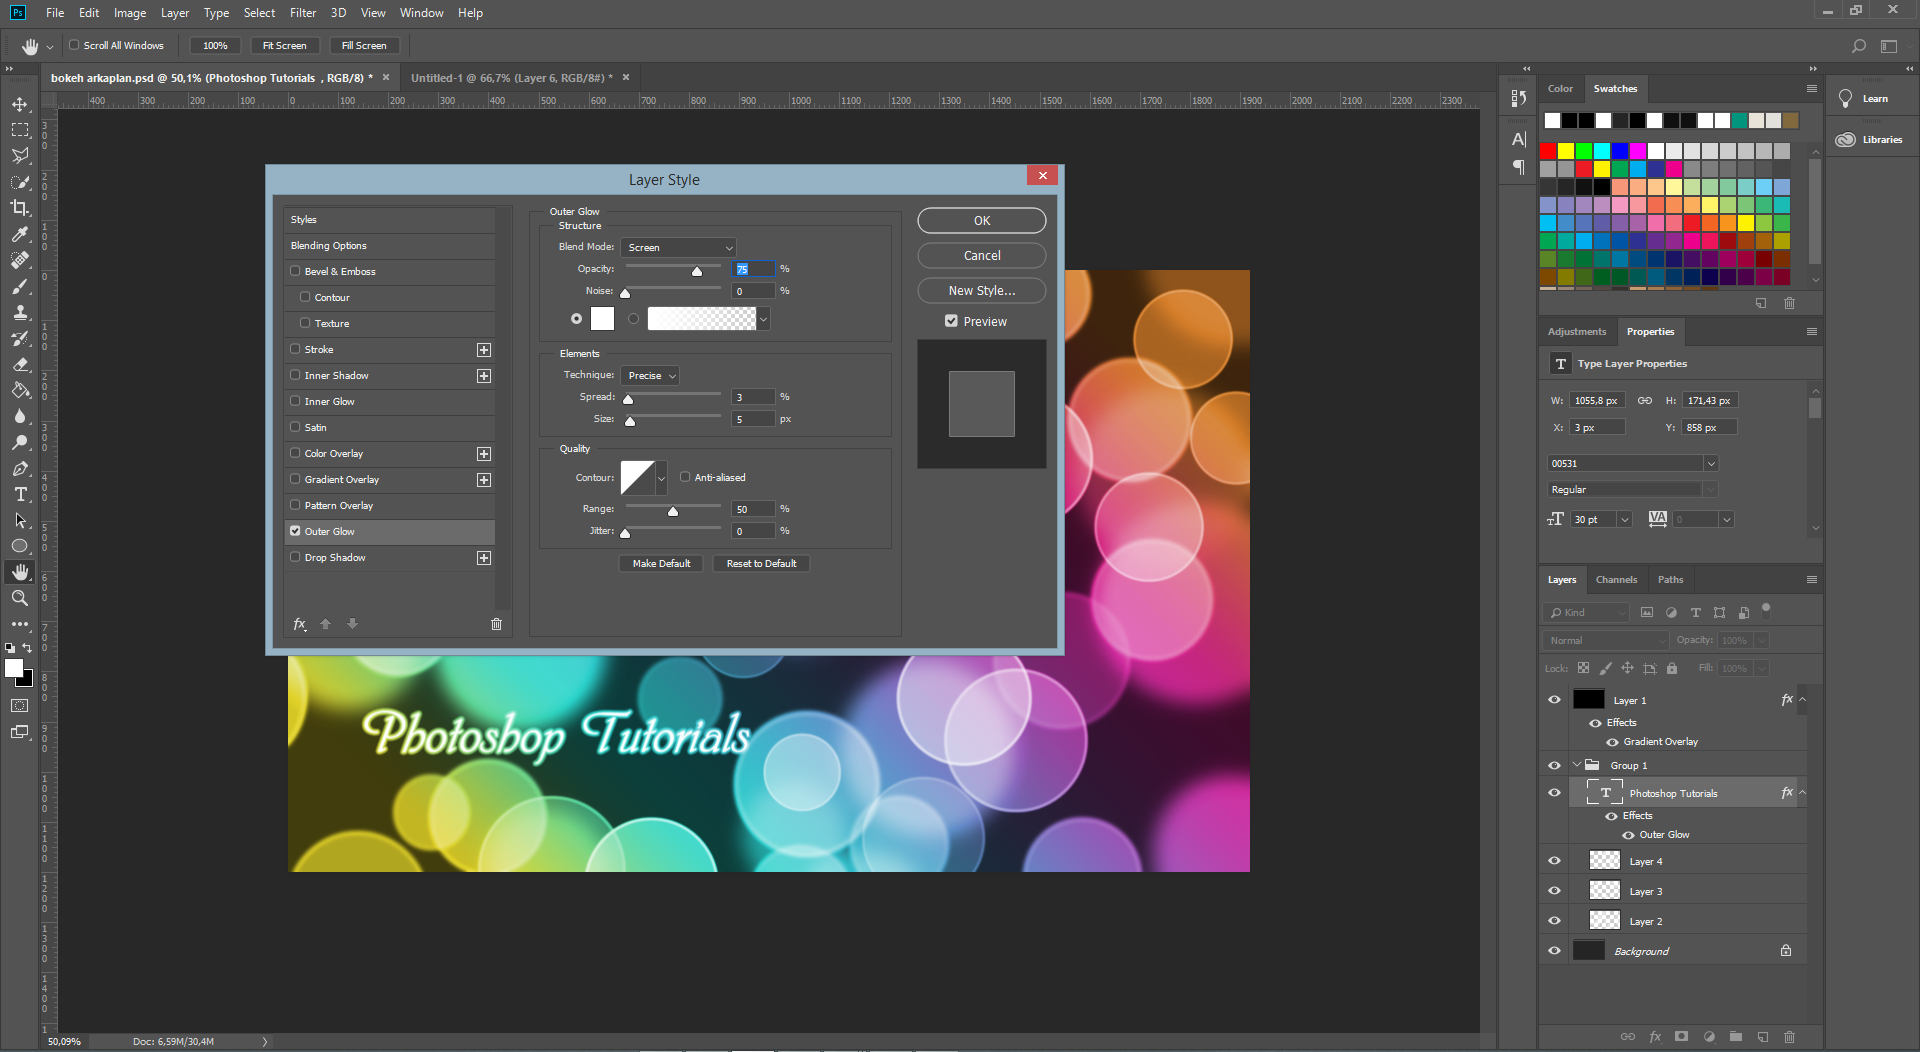Image resolution: width=1920 pixels, height=1052 pixels.
Task: Click the white glow color swatch
Action: (x=602, y=319)
